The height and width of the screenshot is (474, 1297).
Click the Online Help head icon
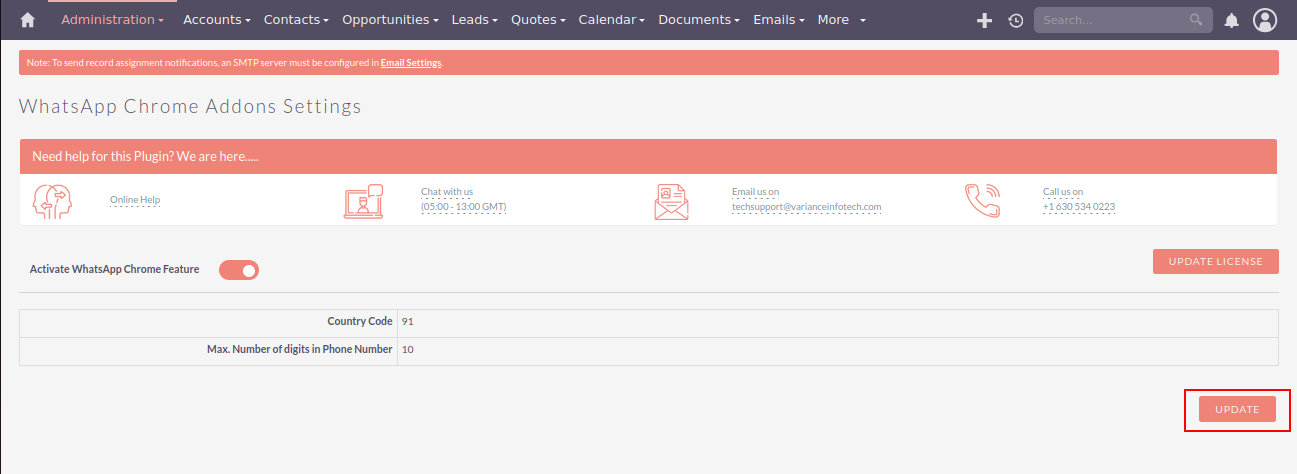[50, 200]
